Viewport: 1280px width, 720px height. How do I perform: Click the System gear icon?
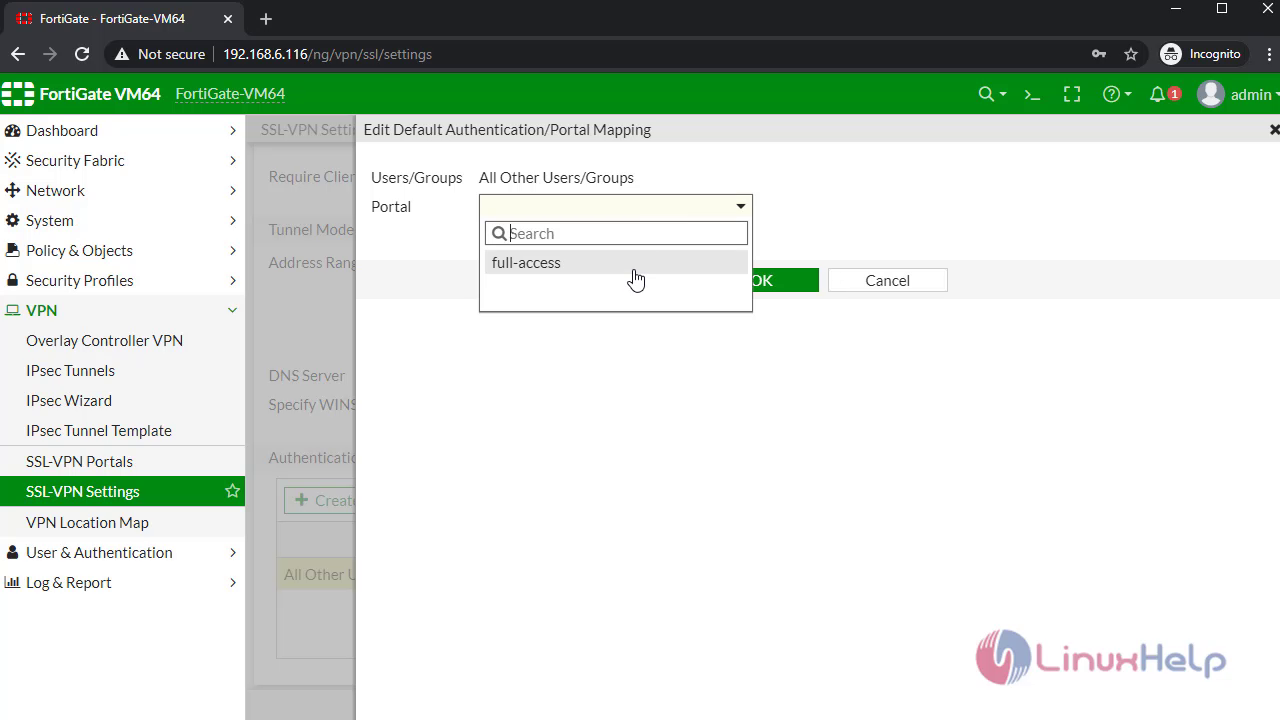click(13, 220)
